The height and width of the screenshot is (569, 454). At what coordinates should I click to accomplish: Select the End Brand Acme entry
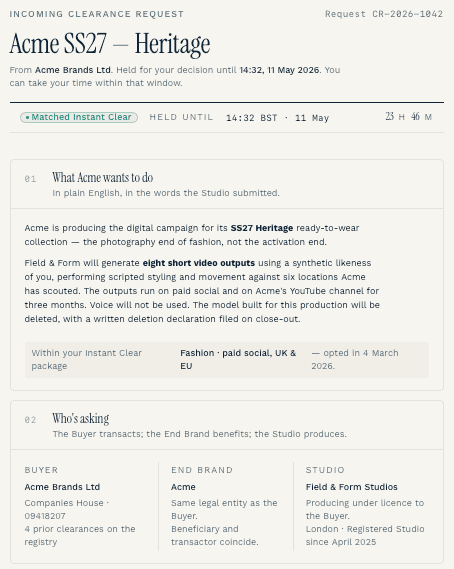(183, 487)
